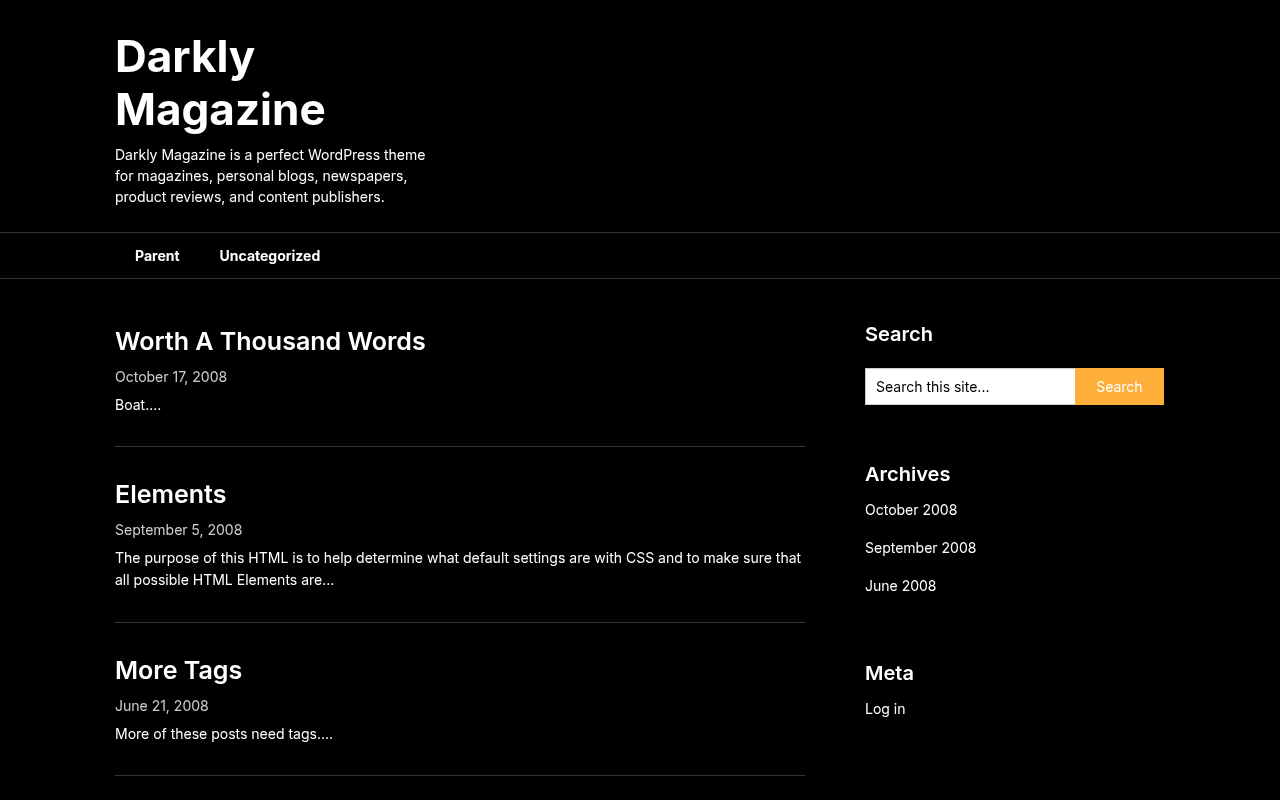Viewport: 1280px width, 800px height.
Task: View the October 2008 archive
Action: tap(911, 510)
